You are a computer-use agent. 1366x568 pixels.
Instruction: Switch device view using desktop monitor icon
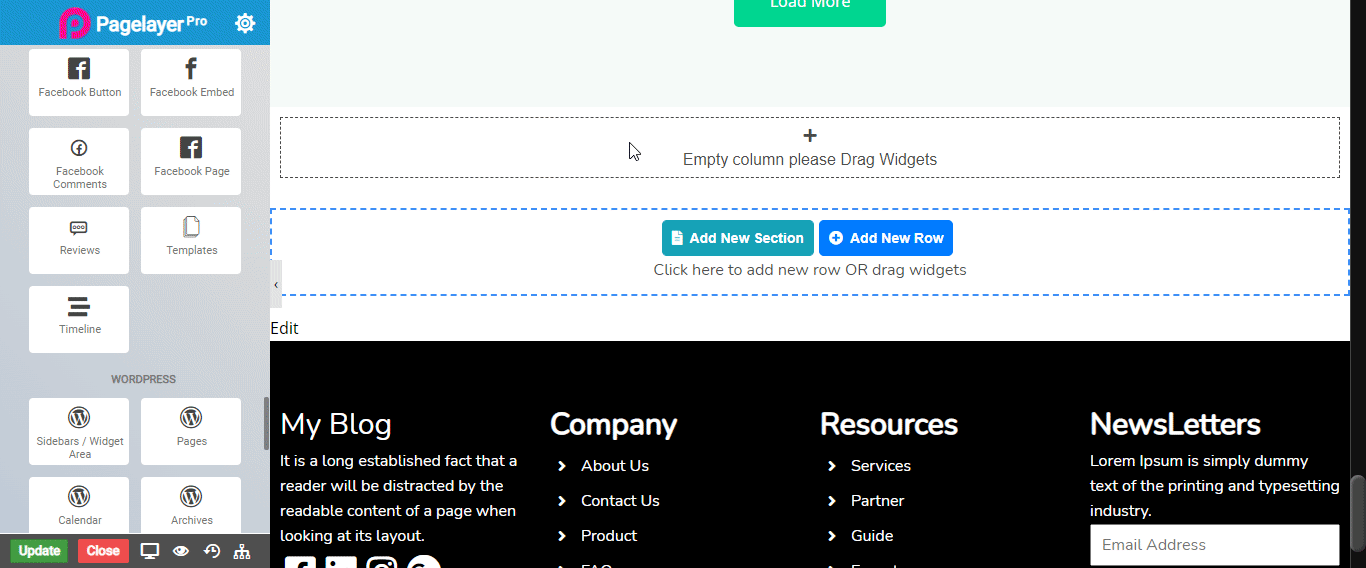(x=150, y=551)
